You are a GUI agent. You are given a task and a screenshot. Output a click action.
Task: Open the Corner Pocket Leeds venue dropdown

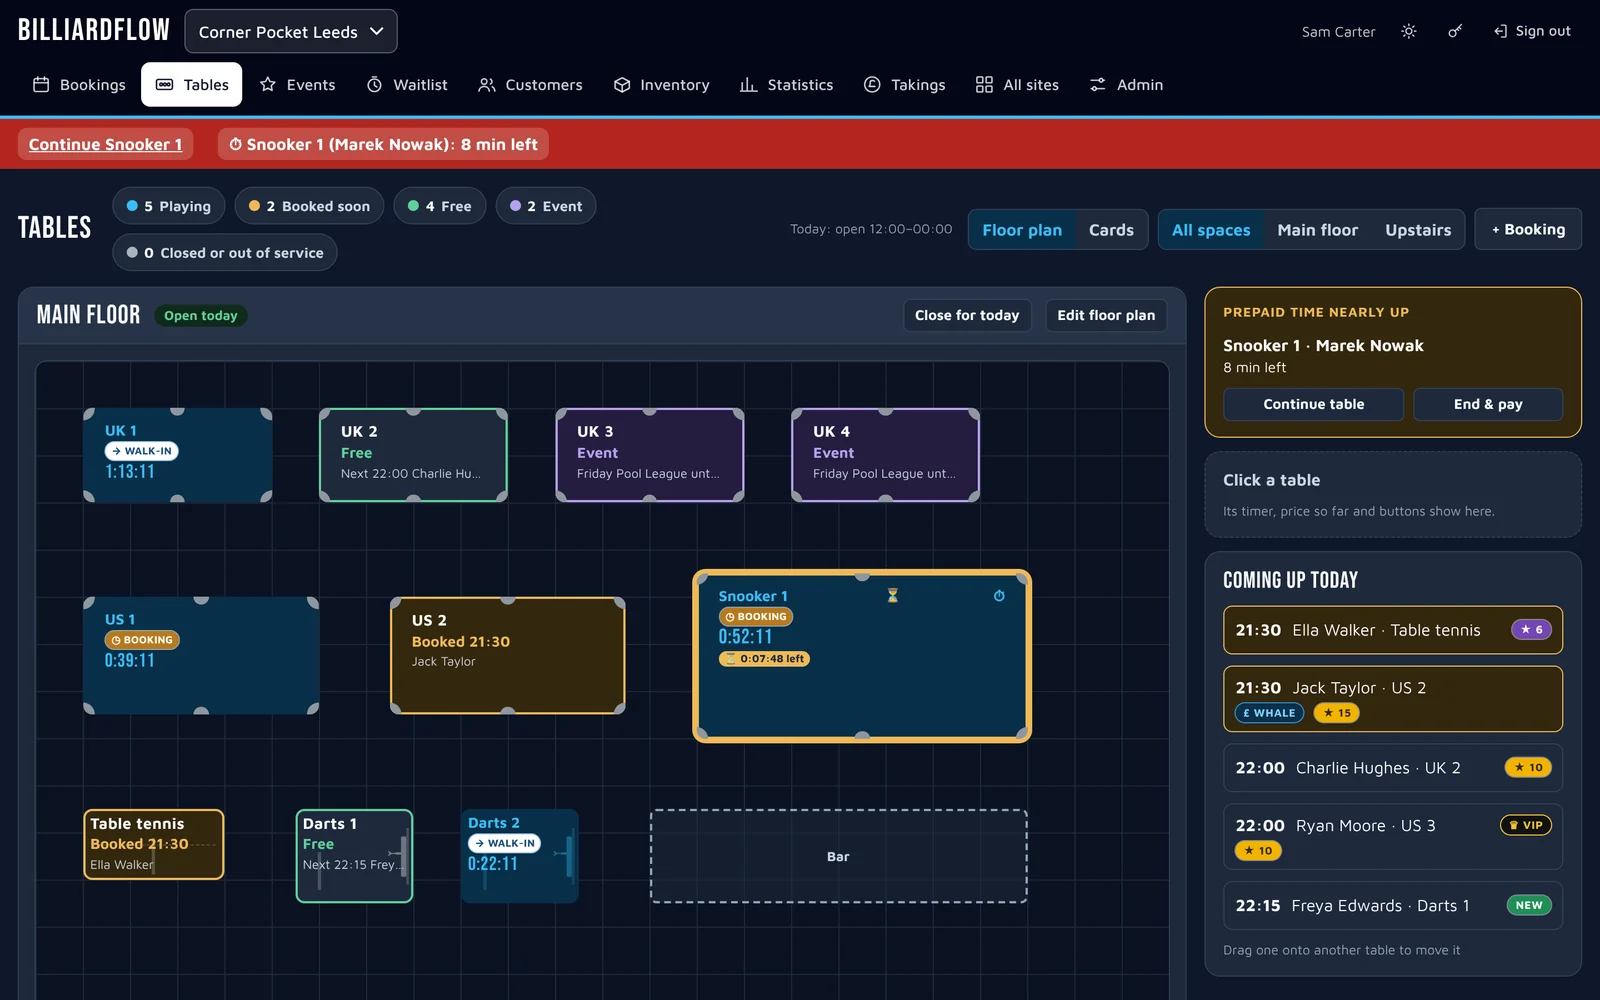tap(291, 31)
